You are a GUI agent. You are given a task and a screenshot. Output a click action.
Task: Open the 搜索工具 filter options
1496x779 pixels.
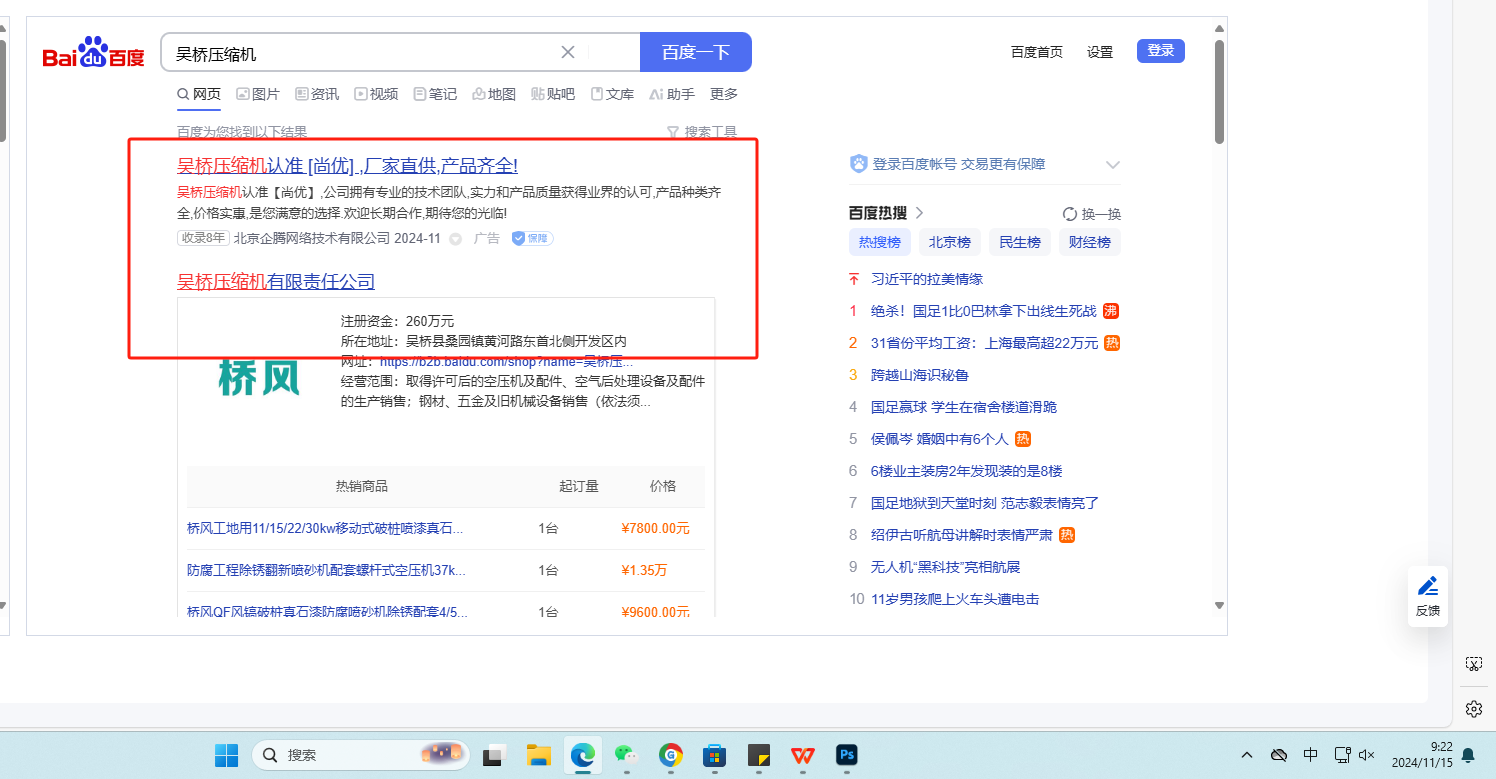pyautogui.click(x=702, y=132)
